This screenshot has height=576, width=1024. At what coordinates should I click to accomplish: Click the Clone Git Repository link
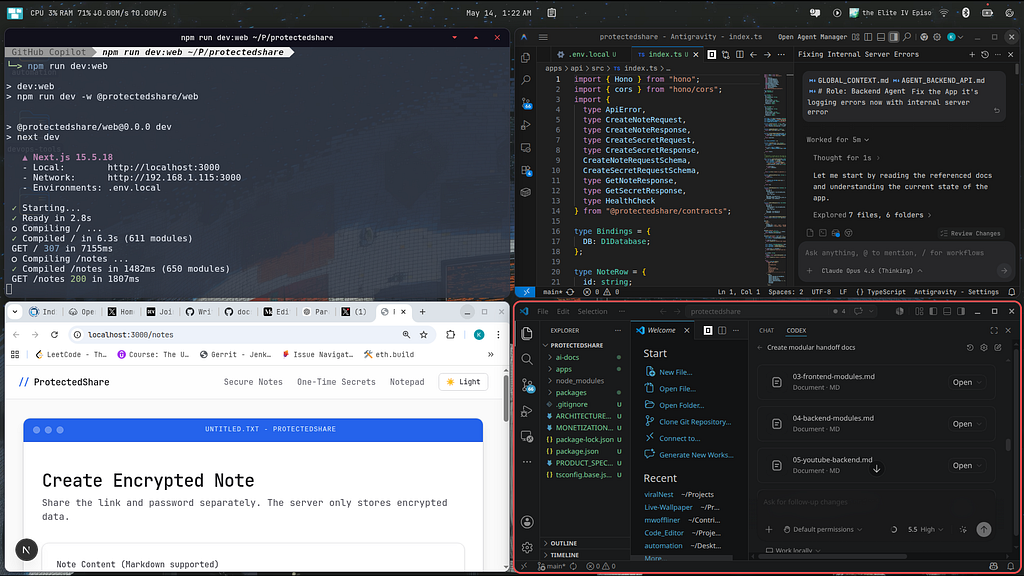(x=695, y=422)
